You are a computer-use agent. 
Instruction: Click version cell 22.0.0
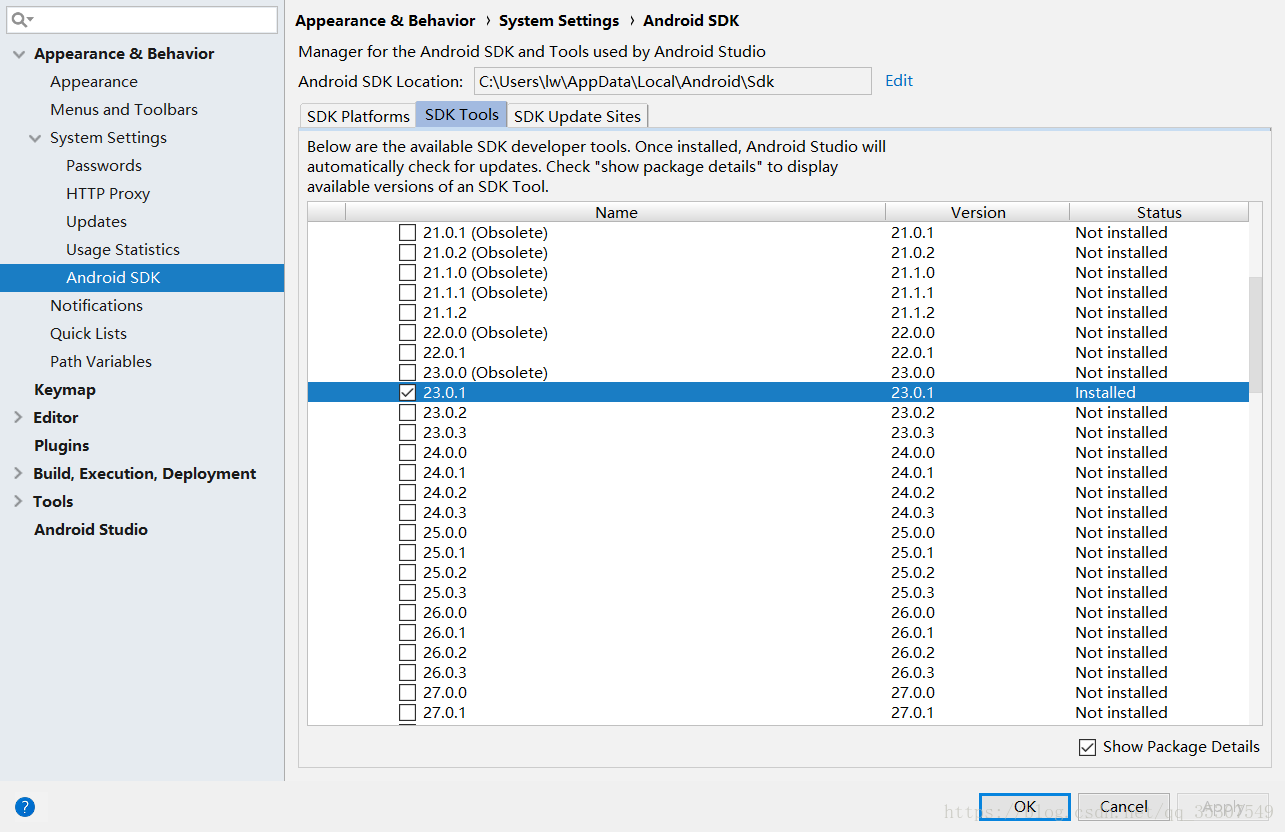pyautogui.click(x=913, y=332)
